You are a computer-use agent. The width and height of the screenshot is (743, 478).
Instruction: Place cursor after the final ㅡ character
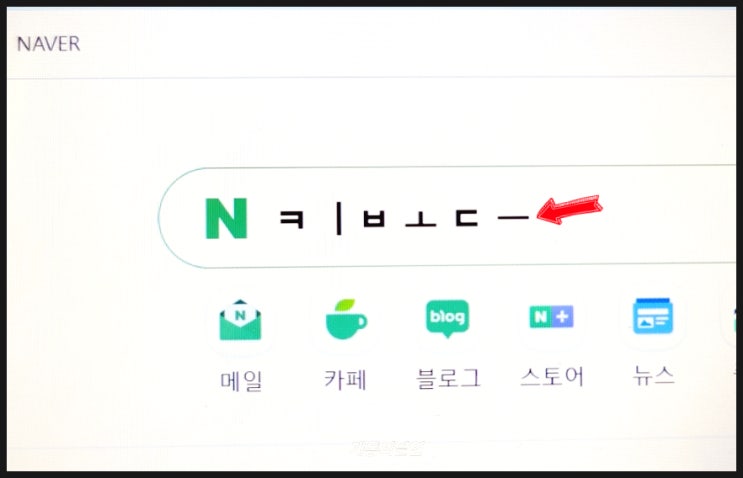coord(532,217)
